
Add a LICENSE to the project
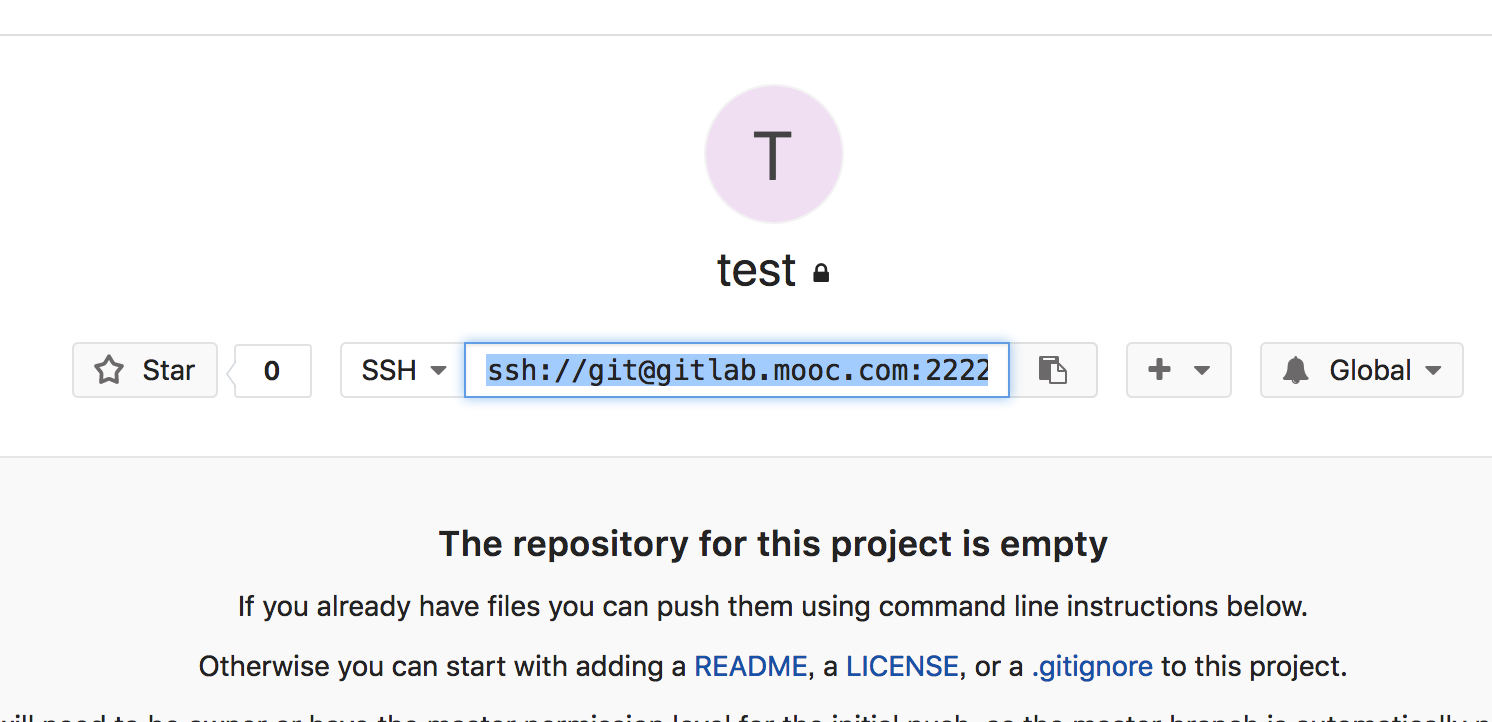click(901, 665)
